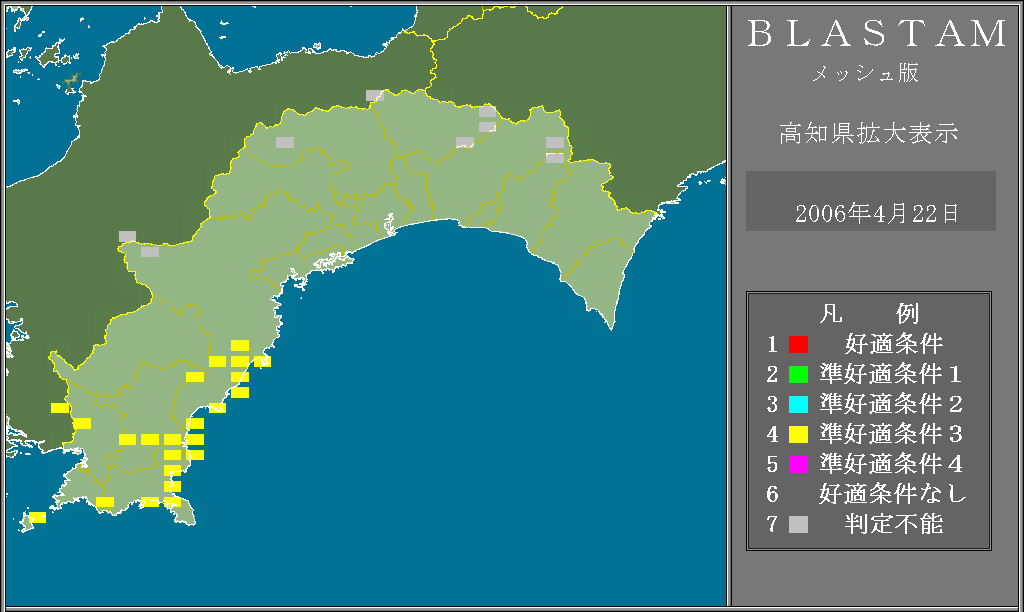Click the 準好適条件3 legend label
The width and height of the screenshot is (1024, 612).
[x=891, y=434]
